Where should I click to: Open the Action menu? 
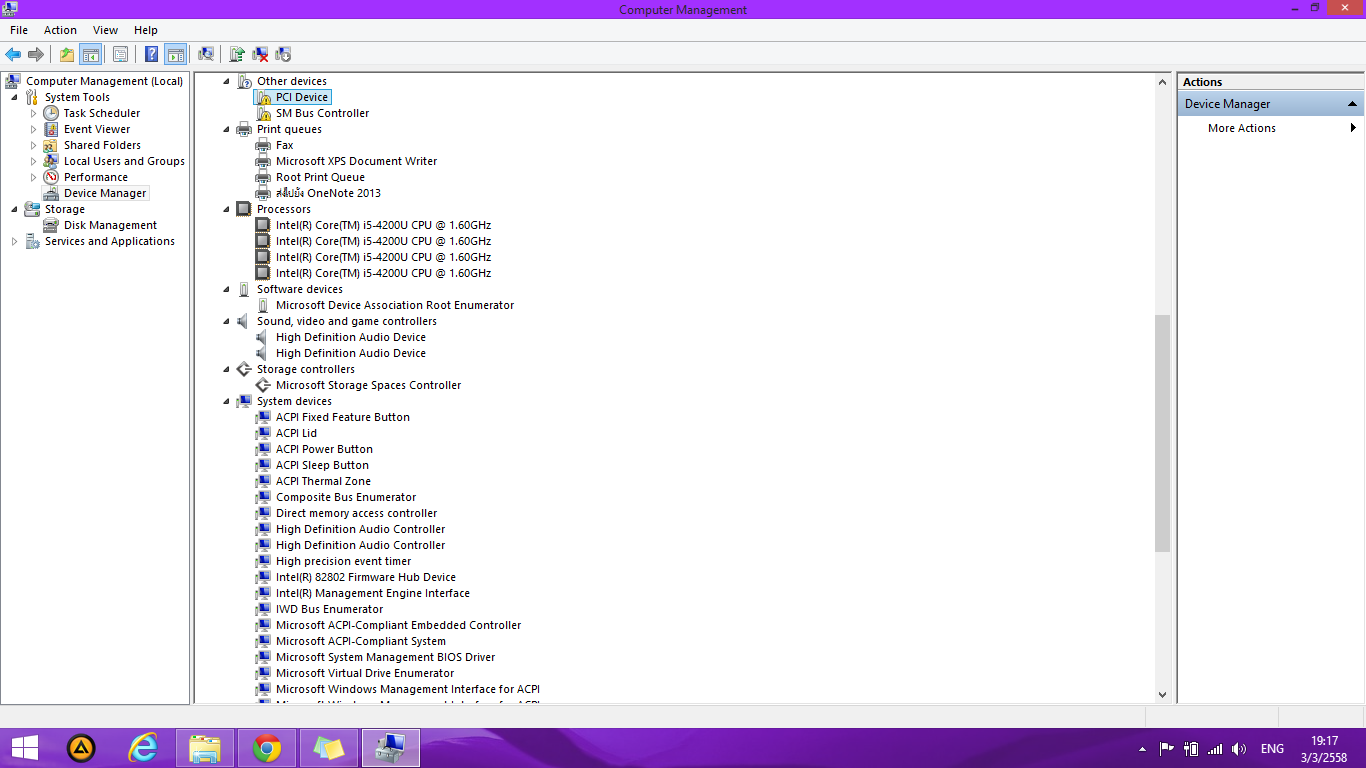click(x=60, y=30)
